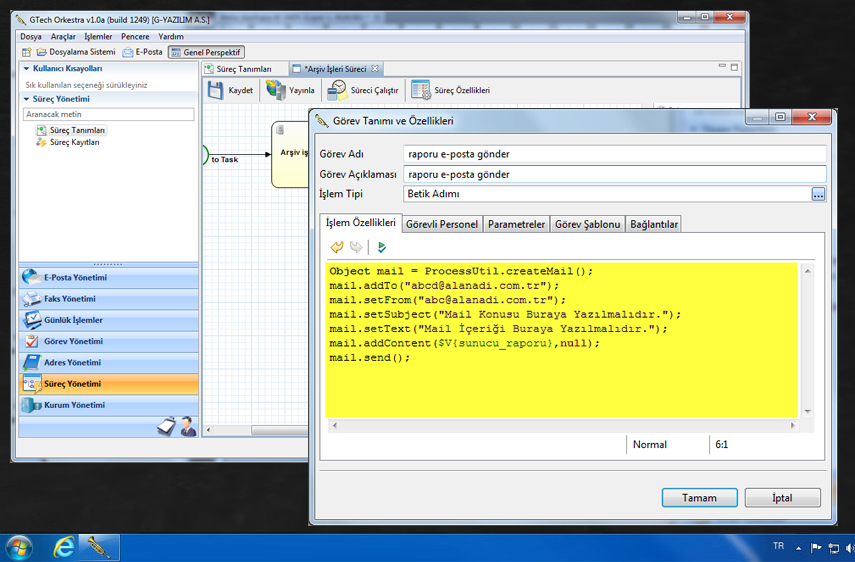Viewport: 855px width, 562px height.
Task: Switch to Arşiv İşleri Süreci tab
Action: pyautogui.click(x=334, y=69)
